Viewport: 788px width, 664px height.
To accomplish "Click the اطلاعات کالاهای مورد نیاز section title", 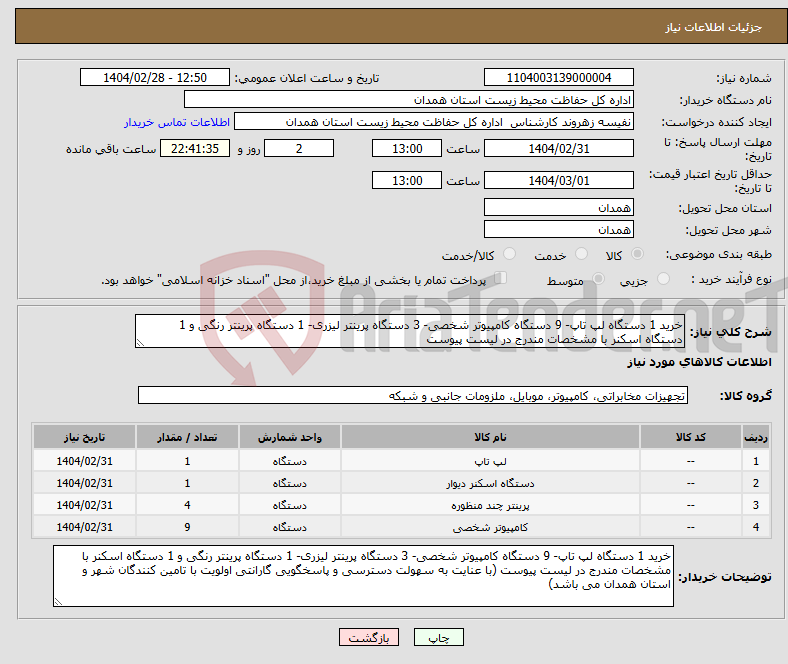I will tap(699, 362).
